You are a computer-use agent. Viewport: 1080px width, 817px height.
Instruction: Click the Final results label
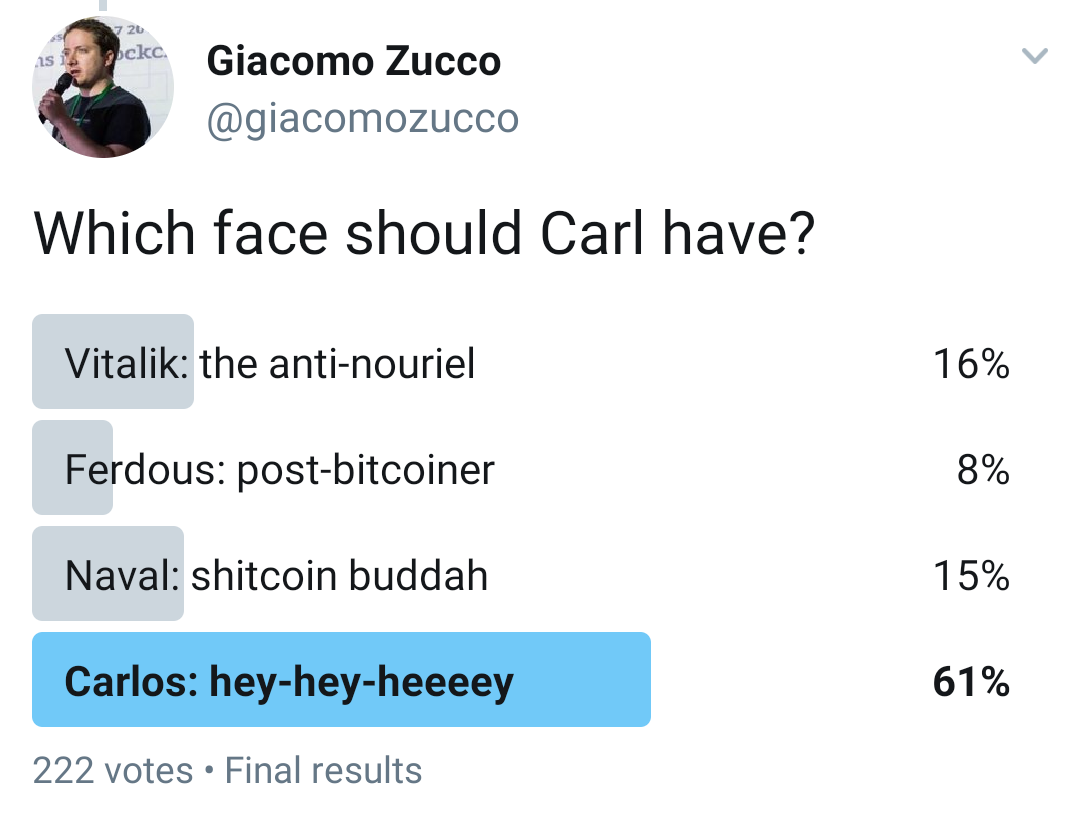(x=323, y=770)
